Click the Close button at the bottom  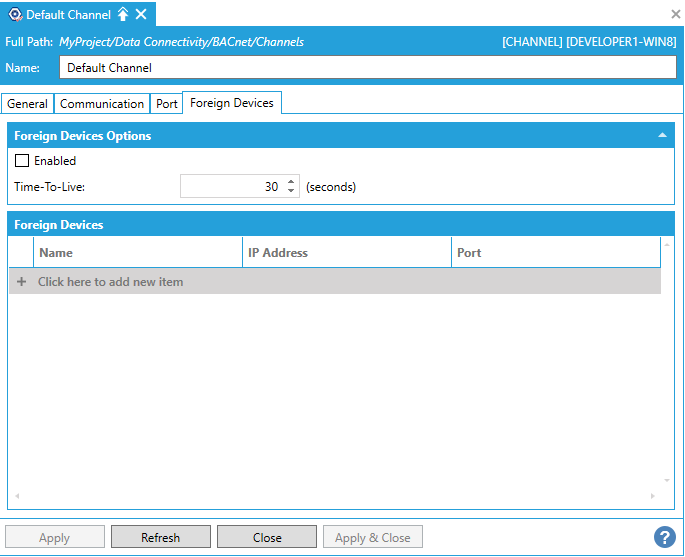(266, 537)
